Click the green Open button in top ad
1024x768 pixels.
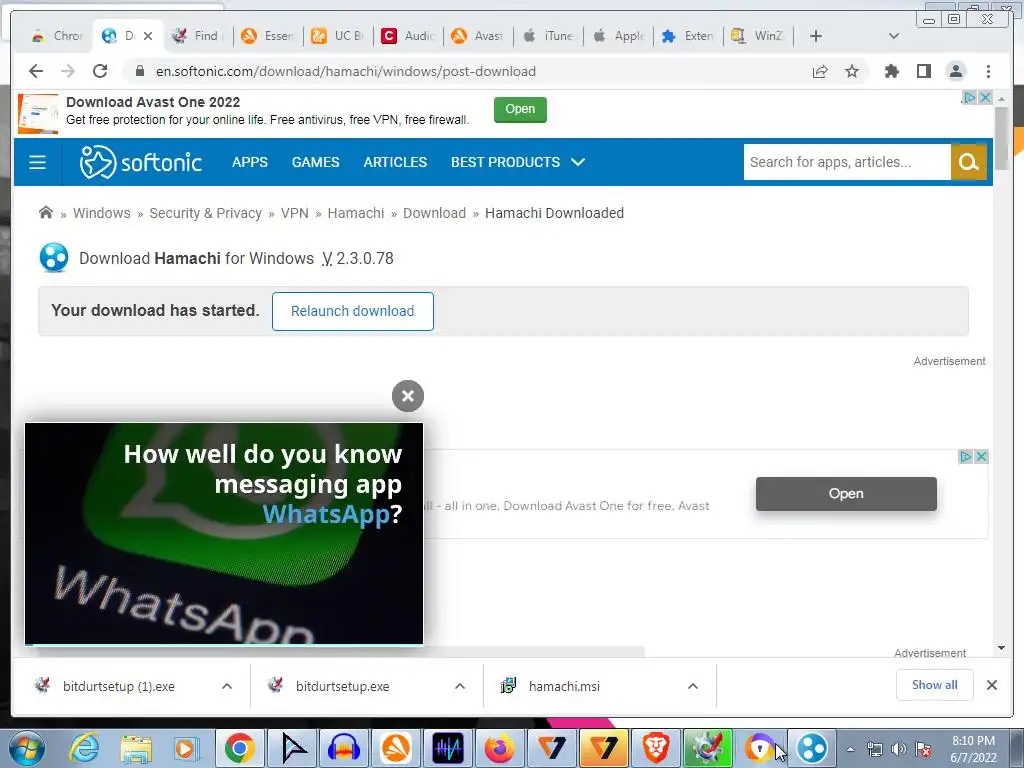(x=520, y=109)
